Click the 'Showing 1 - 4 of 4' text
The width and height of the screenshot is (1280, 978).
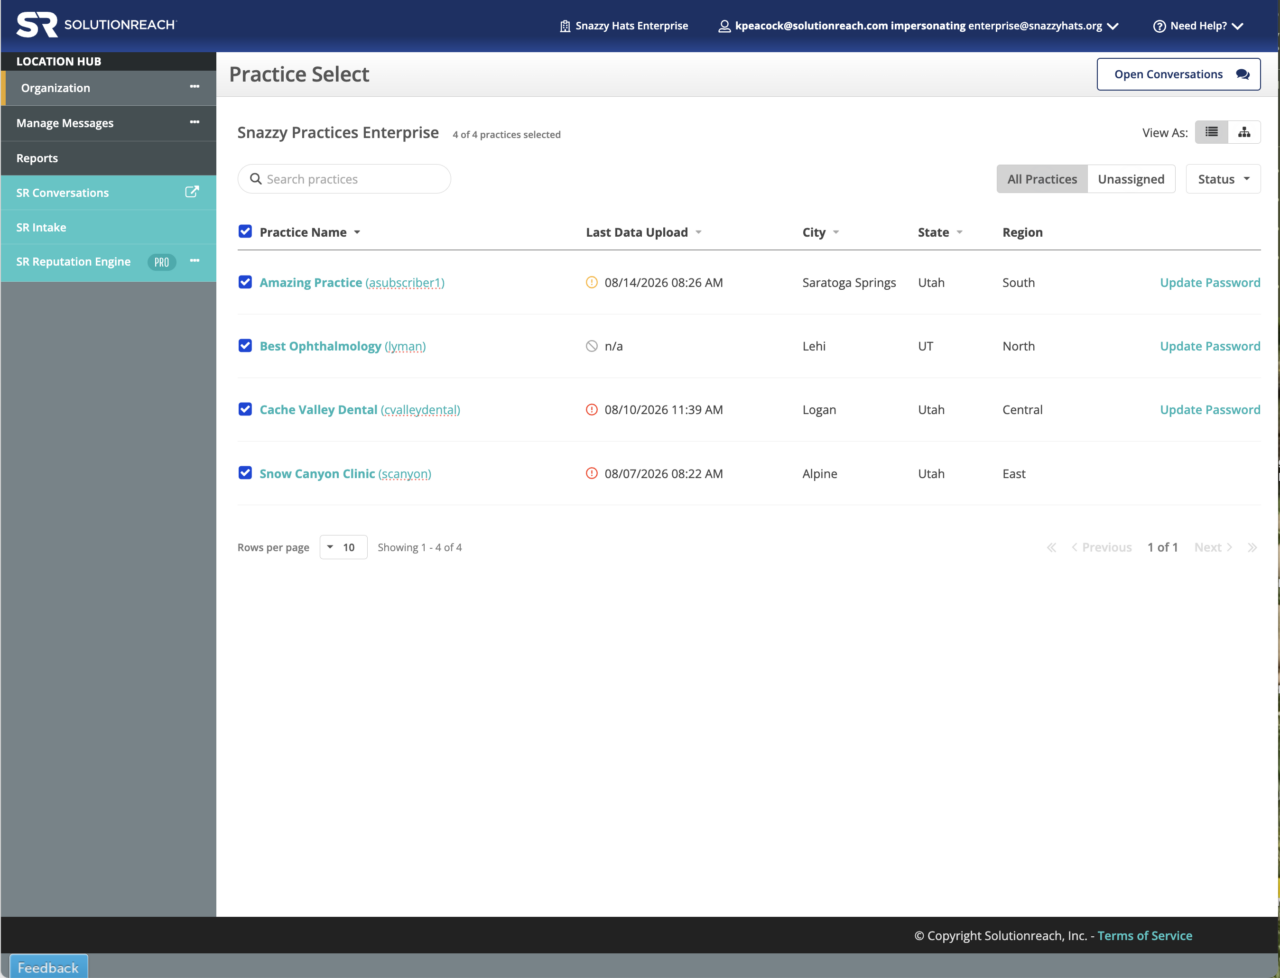point(420,548)
